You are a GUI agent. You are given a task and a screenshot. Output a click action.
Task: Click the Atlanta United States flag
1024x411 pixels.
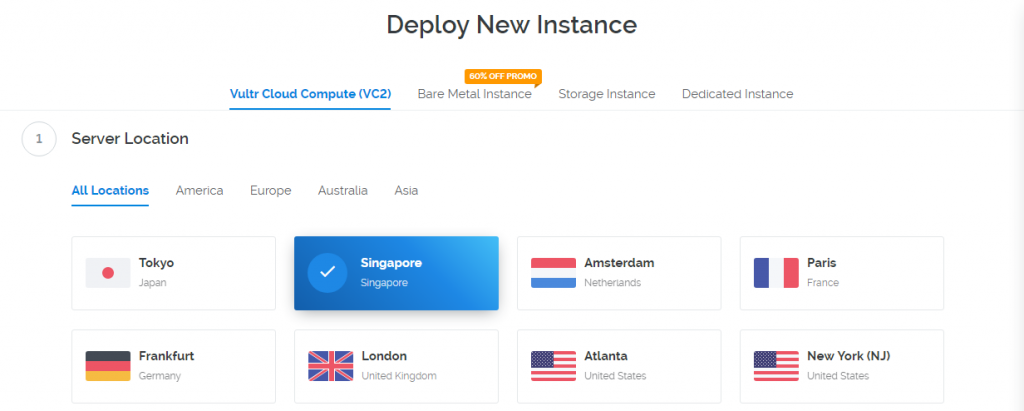pyautogui.click(x=553, y=366)
